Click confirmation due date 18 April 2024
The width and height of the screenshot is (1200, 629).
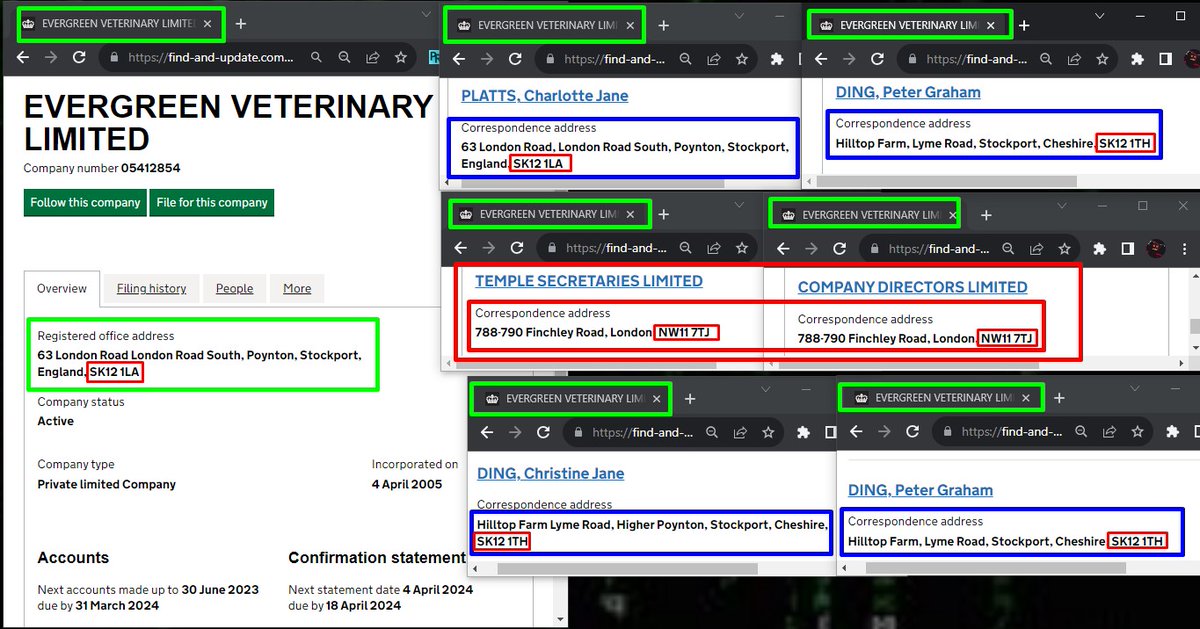(x=364, y=605)
